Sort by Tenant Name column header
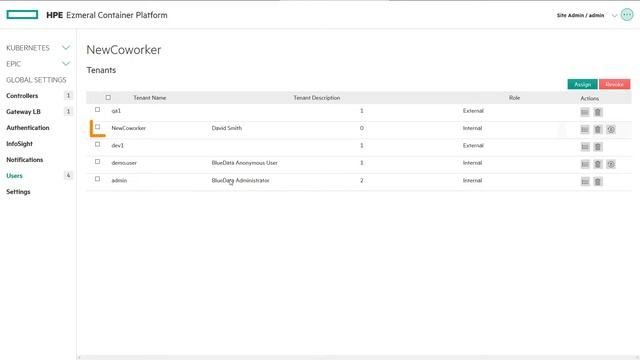 pos(149,98)
